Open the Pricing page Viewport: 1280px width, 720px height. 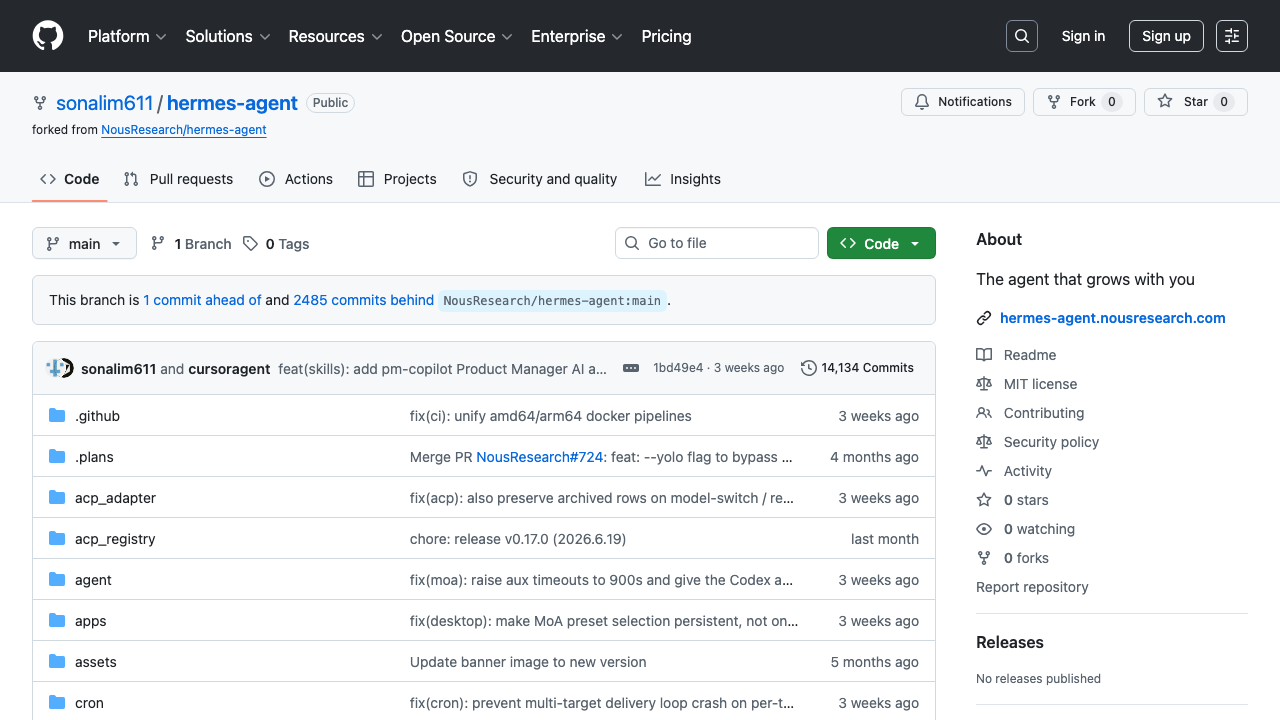[x=666, y=36]
